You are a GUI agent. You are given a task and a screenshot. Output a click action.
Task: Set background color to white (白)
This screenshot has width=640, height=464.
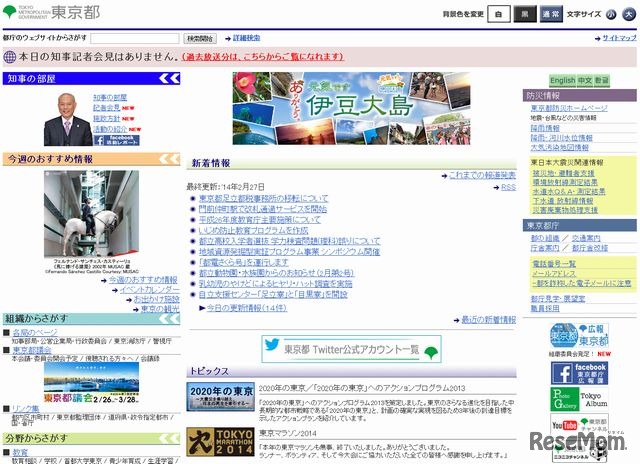[x=498, y=14]
